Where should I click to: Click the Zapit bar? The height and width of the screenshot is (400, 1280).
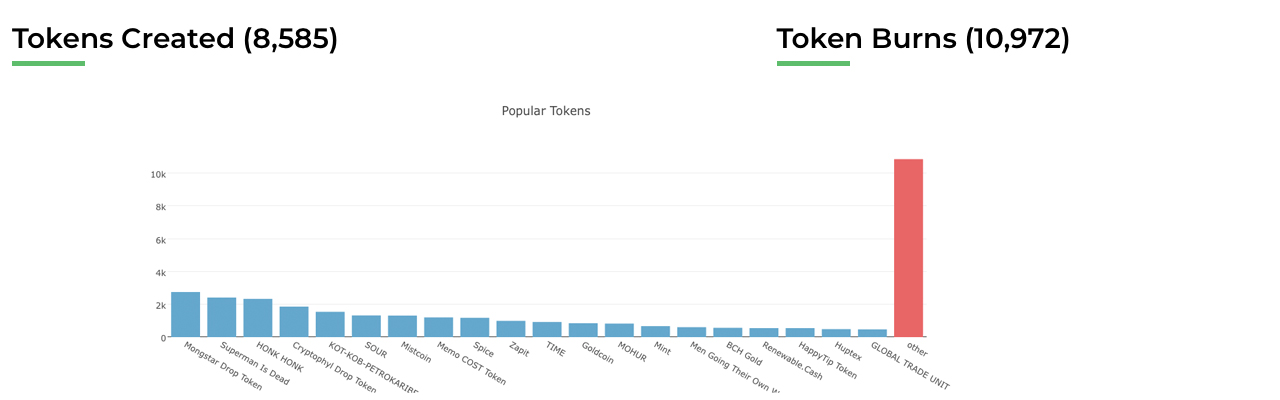[511, 329]
